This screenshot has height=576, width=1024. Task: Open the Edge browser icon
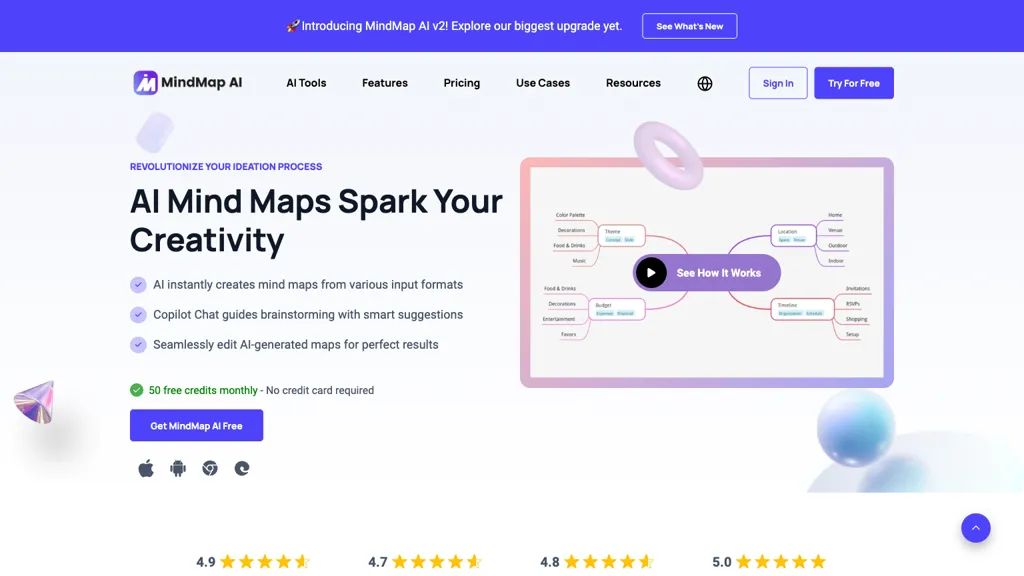[242, 467]
